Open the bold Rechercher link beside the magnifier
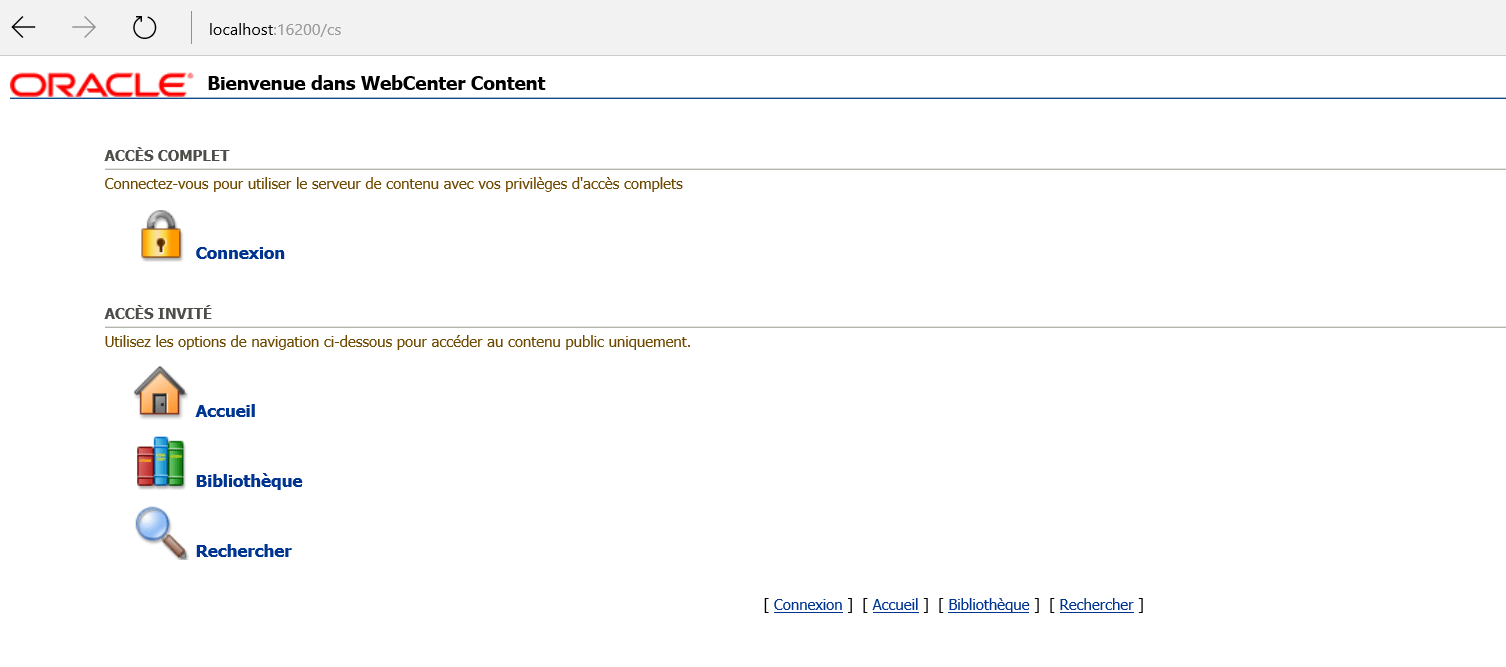This screenshot has width=1506, height=667. pyautogui.click(x=244, y=551)
